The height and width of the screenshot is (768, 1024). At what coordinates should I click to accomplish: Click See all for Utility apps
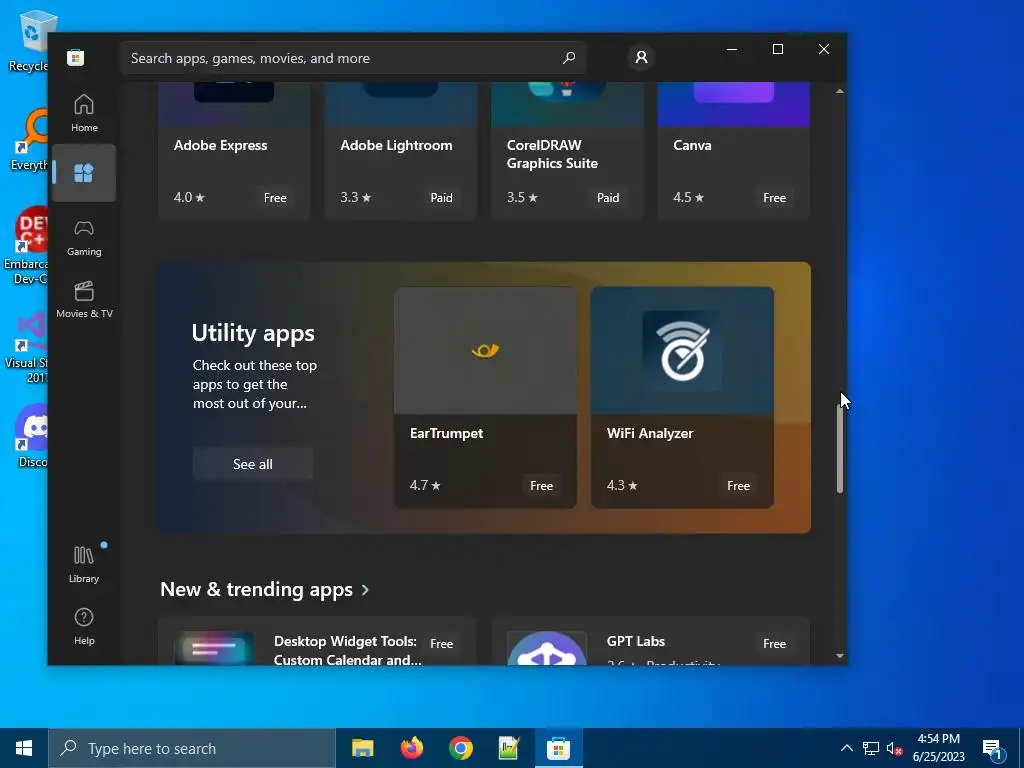[x=253, y=464]
